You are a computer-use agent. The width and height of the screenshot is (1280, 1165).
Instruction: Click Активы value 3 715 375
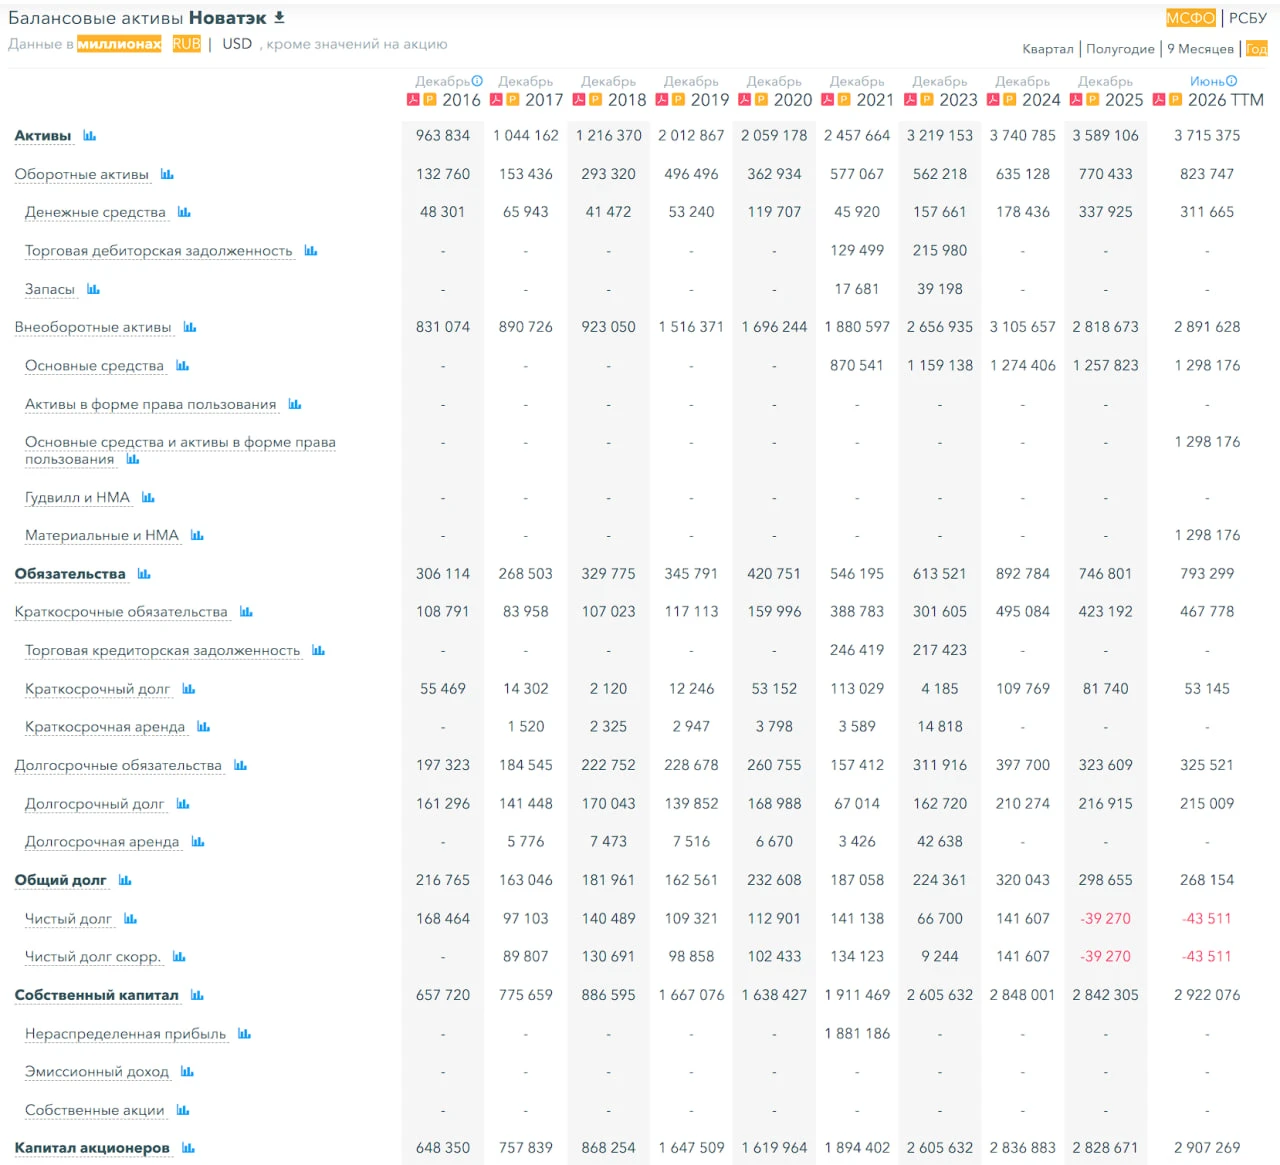(1207, 136)
